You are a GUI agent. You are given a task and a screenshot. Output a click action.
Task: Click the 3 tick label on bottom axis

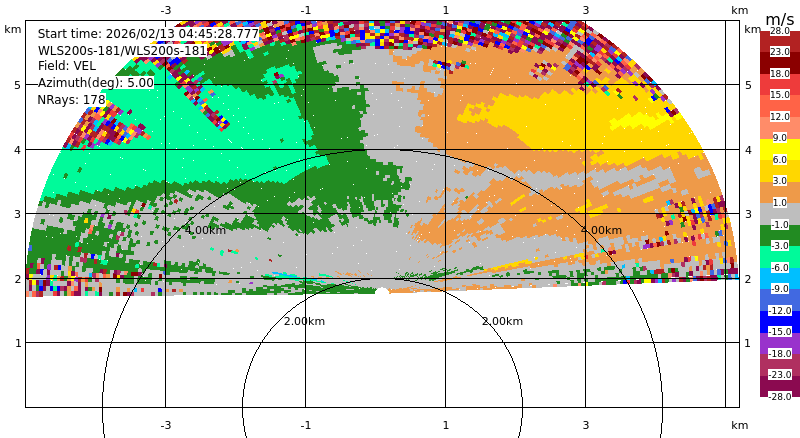[x=586, y=425]
